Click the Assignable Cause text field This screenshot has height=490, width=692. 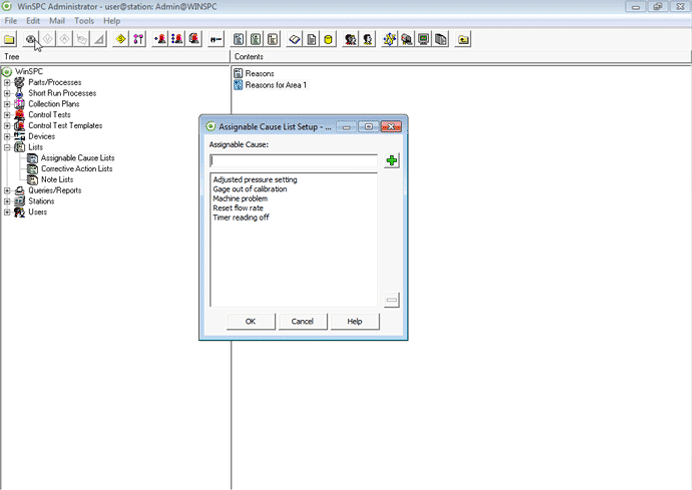pos(293,160)
